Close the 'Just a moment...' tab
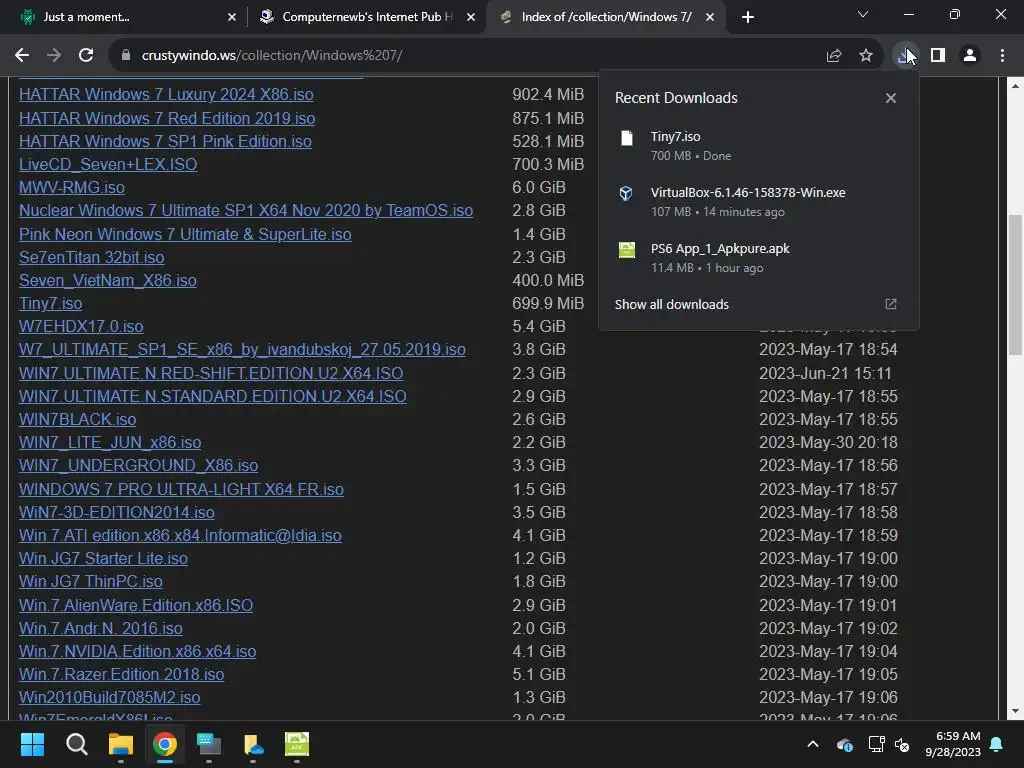The image size is (1024, 768). pyautogui.click(x=232, y=17)
